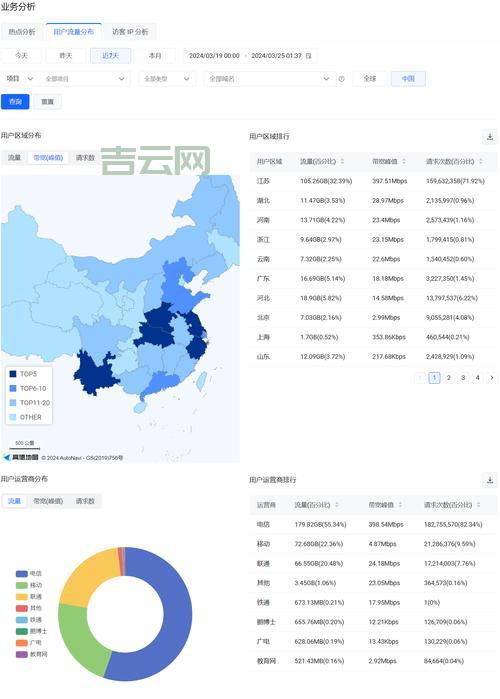Select 今天 time range
The width and height of the screenshot is (500, 699).
click(x=21, y=56)
